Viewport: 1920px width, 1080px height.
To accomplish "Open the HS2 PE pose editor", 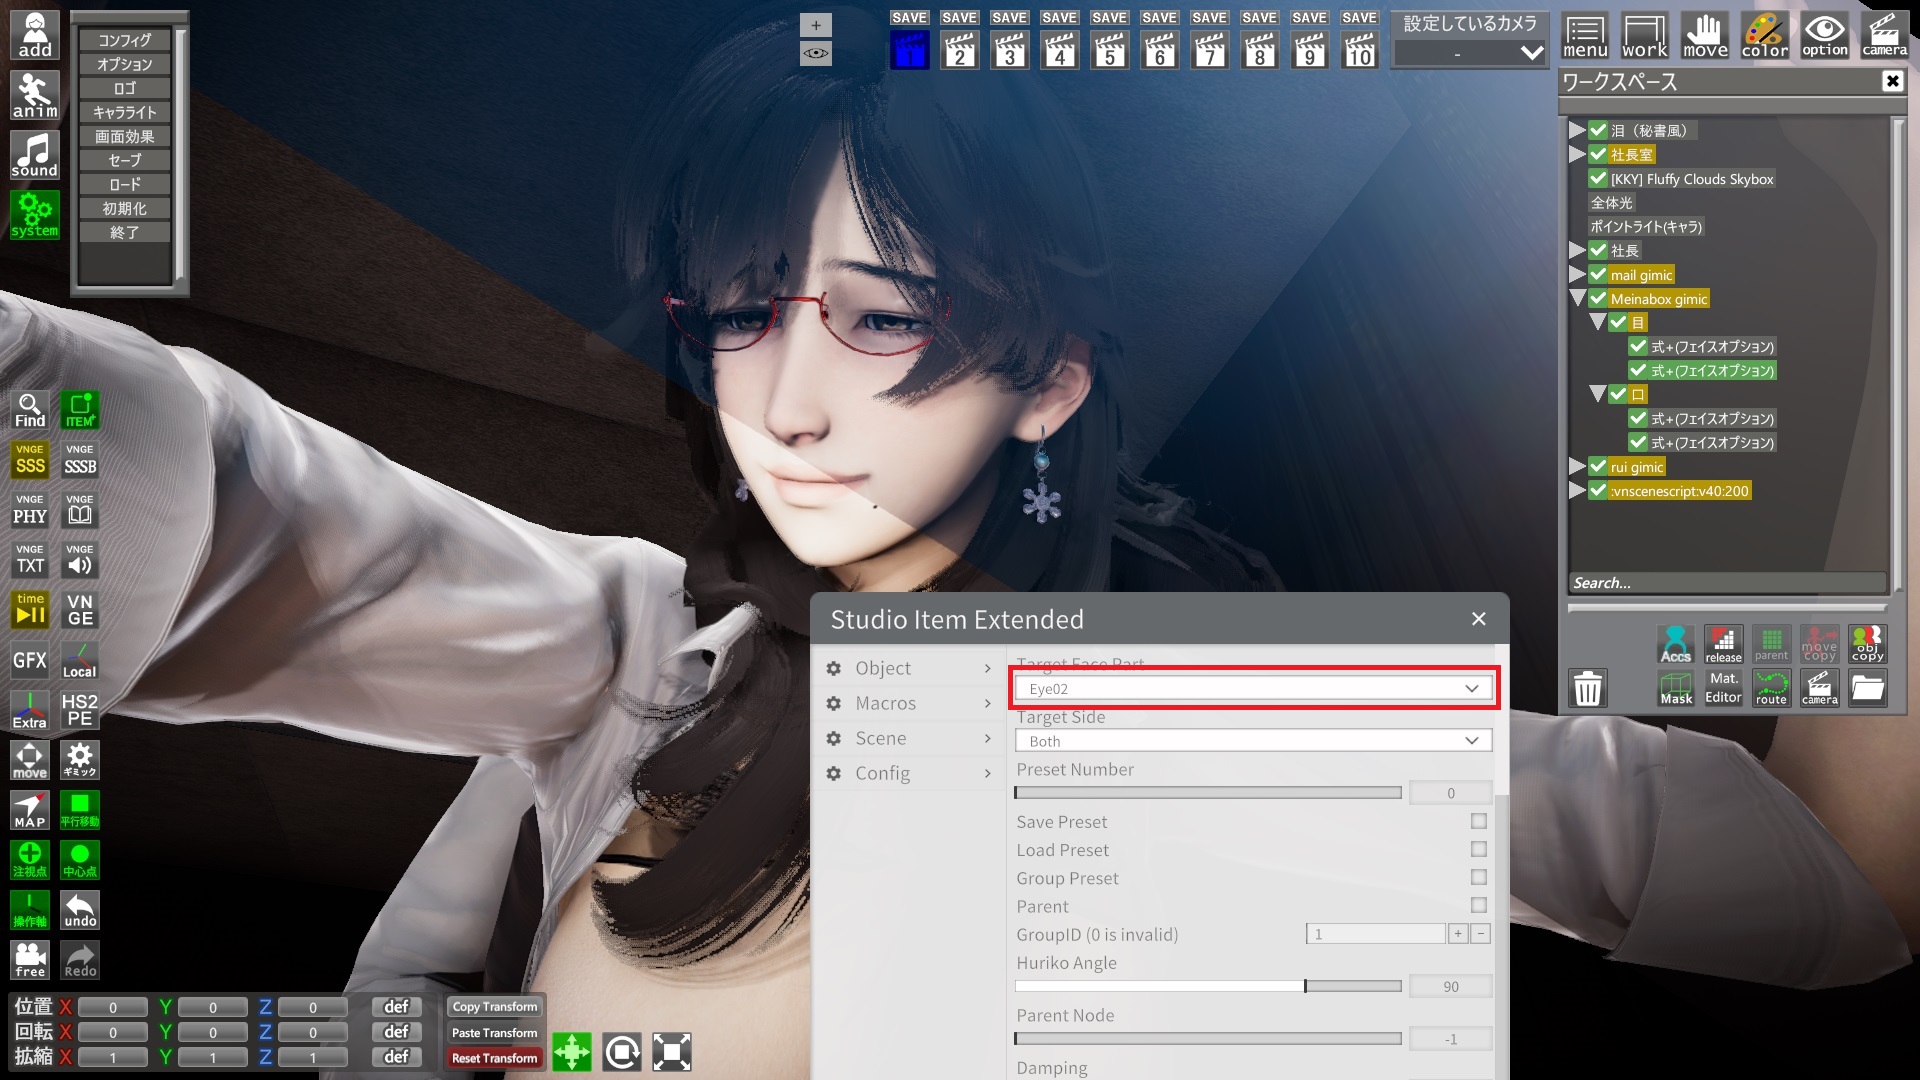I will [80, 710].
